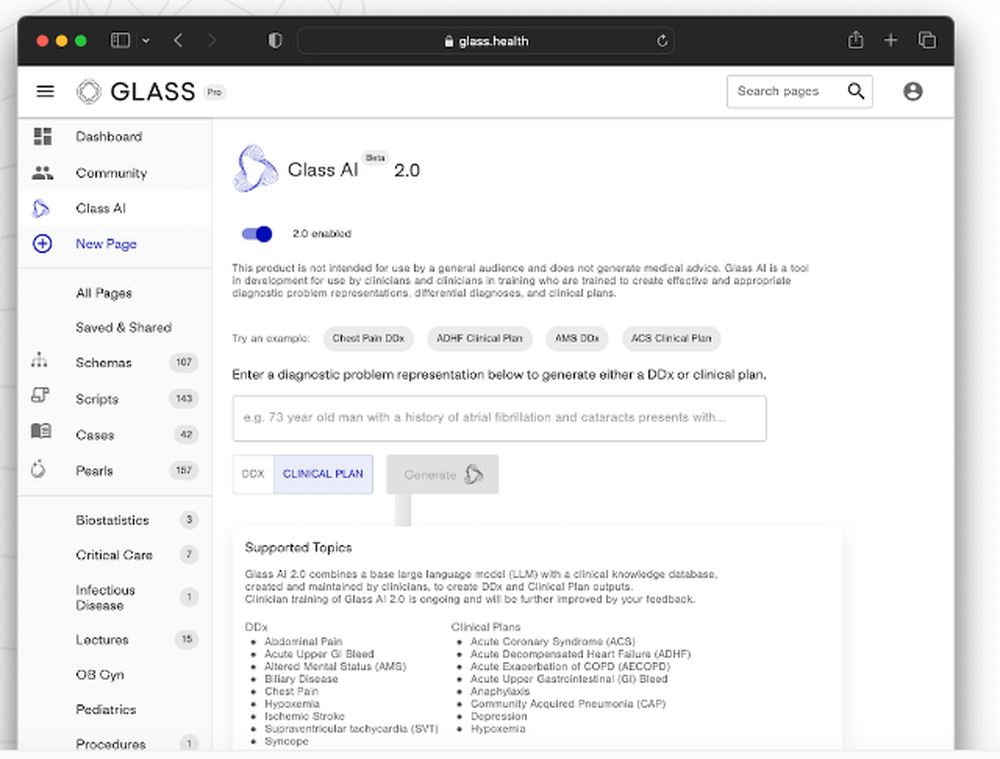This screenshot has width=1000, height=759.
Task: Open Saved & Shared in sidebar
Action: (124, 327)
